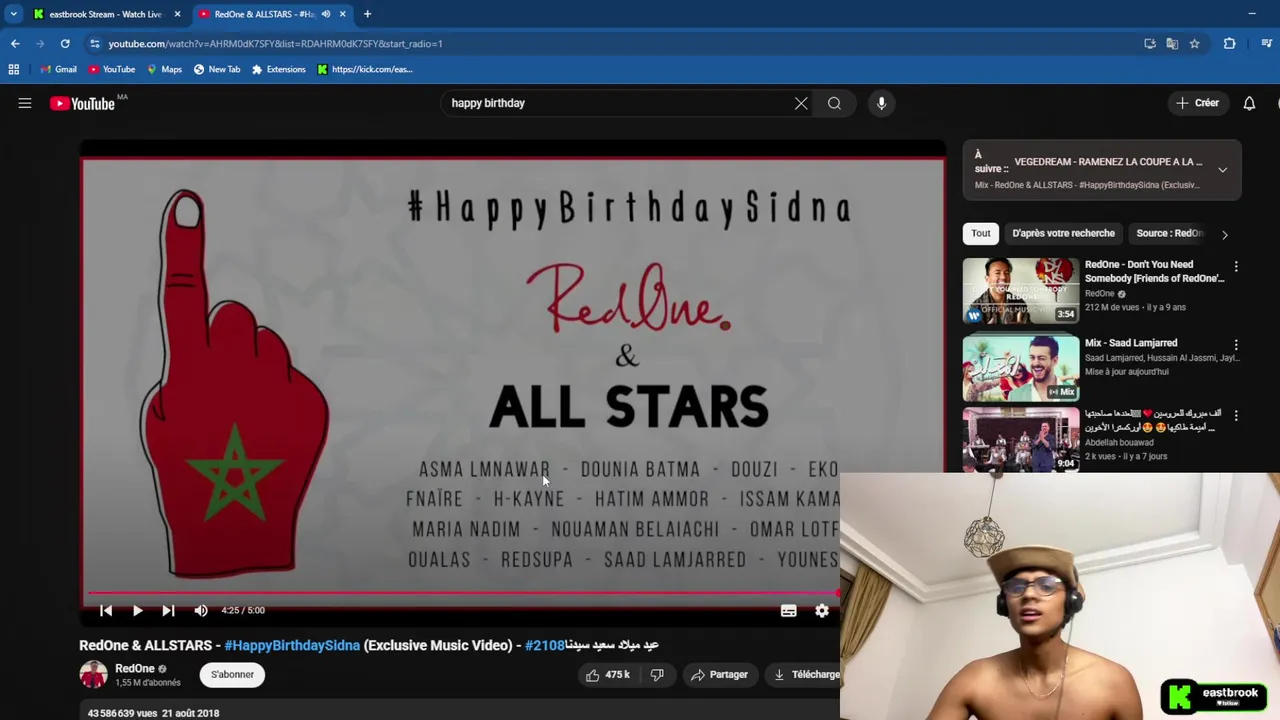
Task: Open the notifications bell
Action: click(x=1249, y=103)
